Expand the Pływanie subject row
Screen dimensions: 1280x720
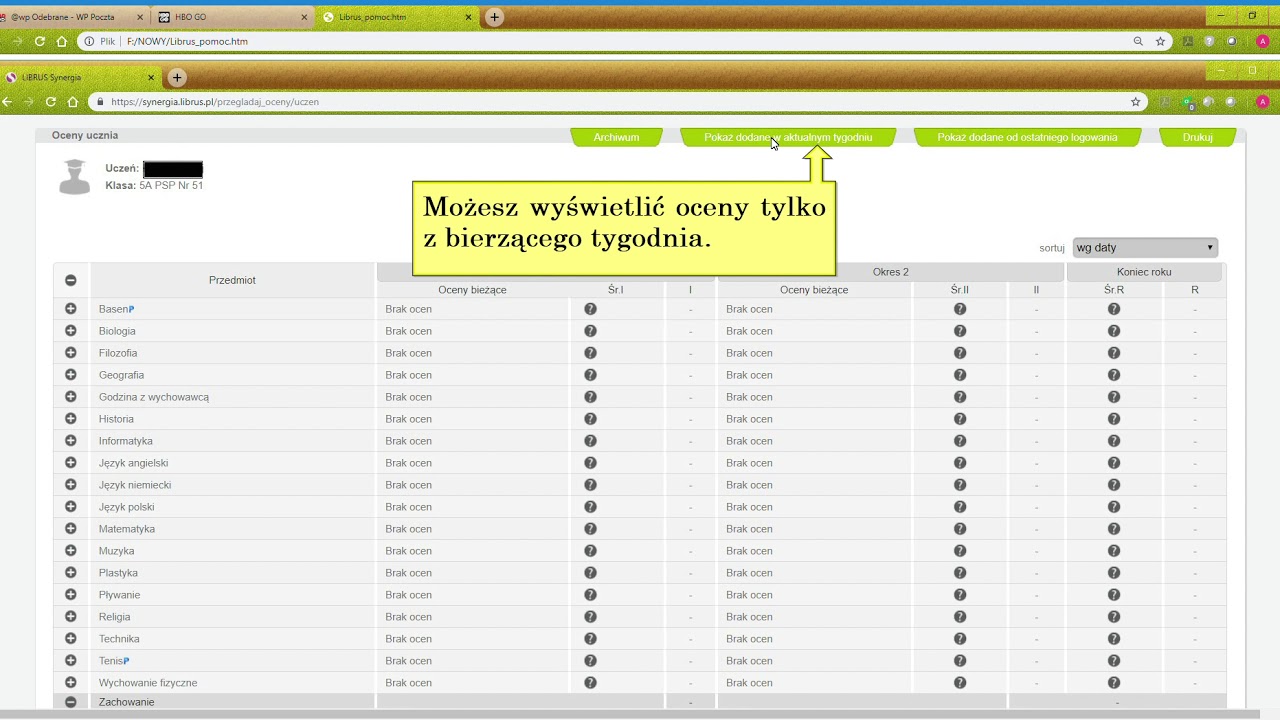[71, 595]
